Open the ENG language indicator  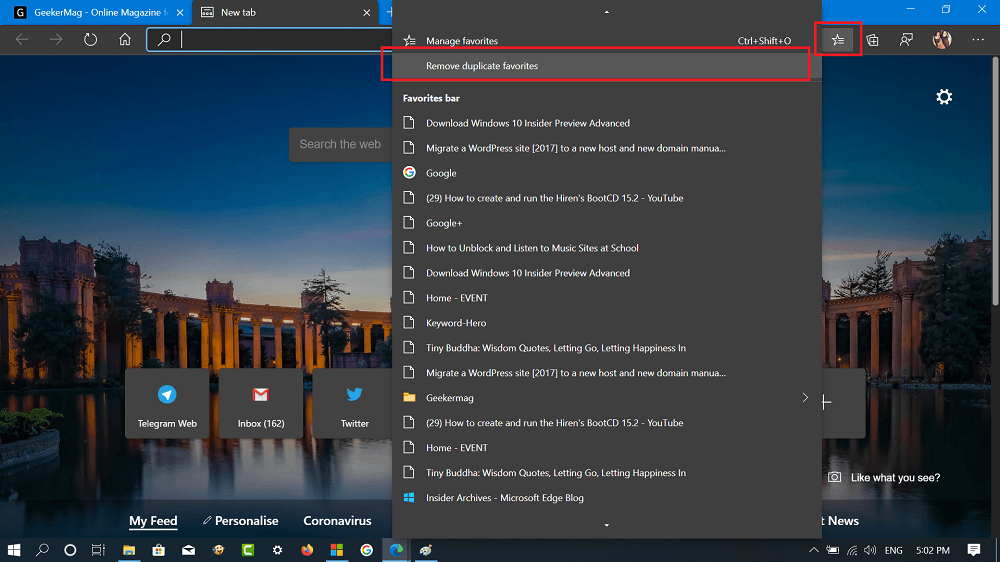[893, 550]
